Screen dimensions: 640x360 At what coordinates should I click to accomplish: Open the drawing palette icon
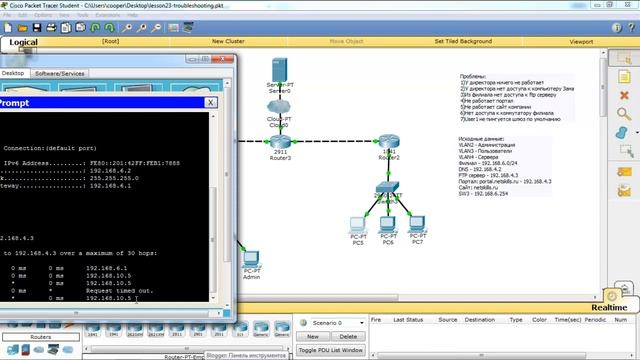[173, 28]
